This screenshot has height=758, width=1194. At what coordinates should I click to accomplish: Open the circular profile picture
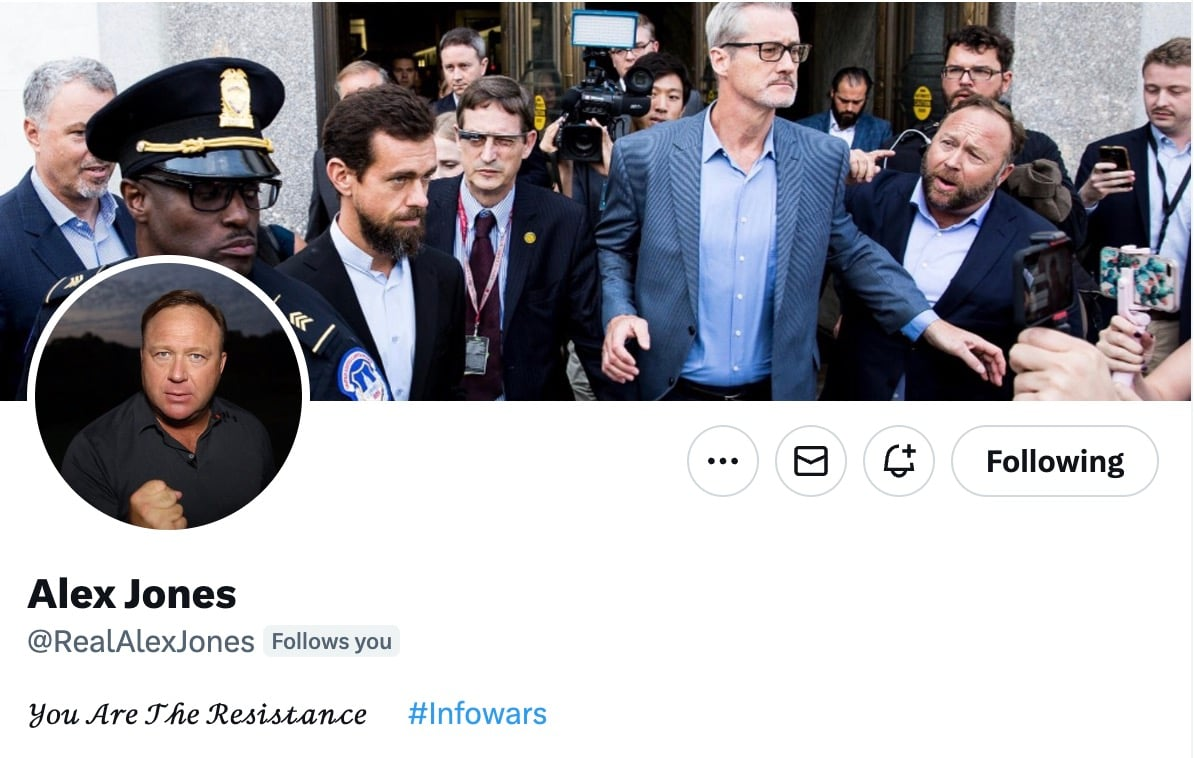point(168,396)
